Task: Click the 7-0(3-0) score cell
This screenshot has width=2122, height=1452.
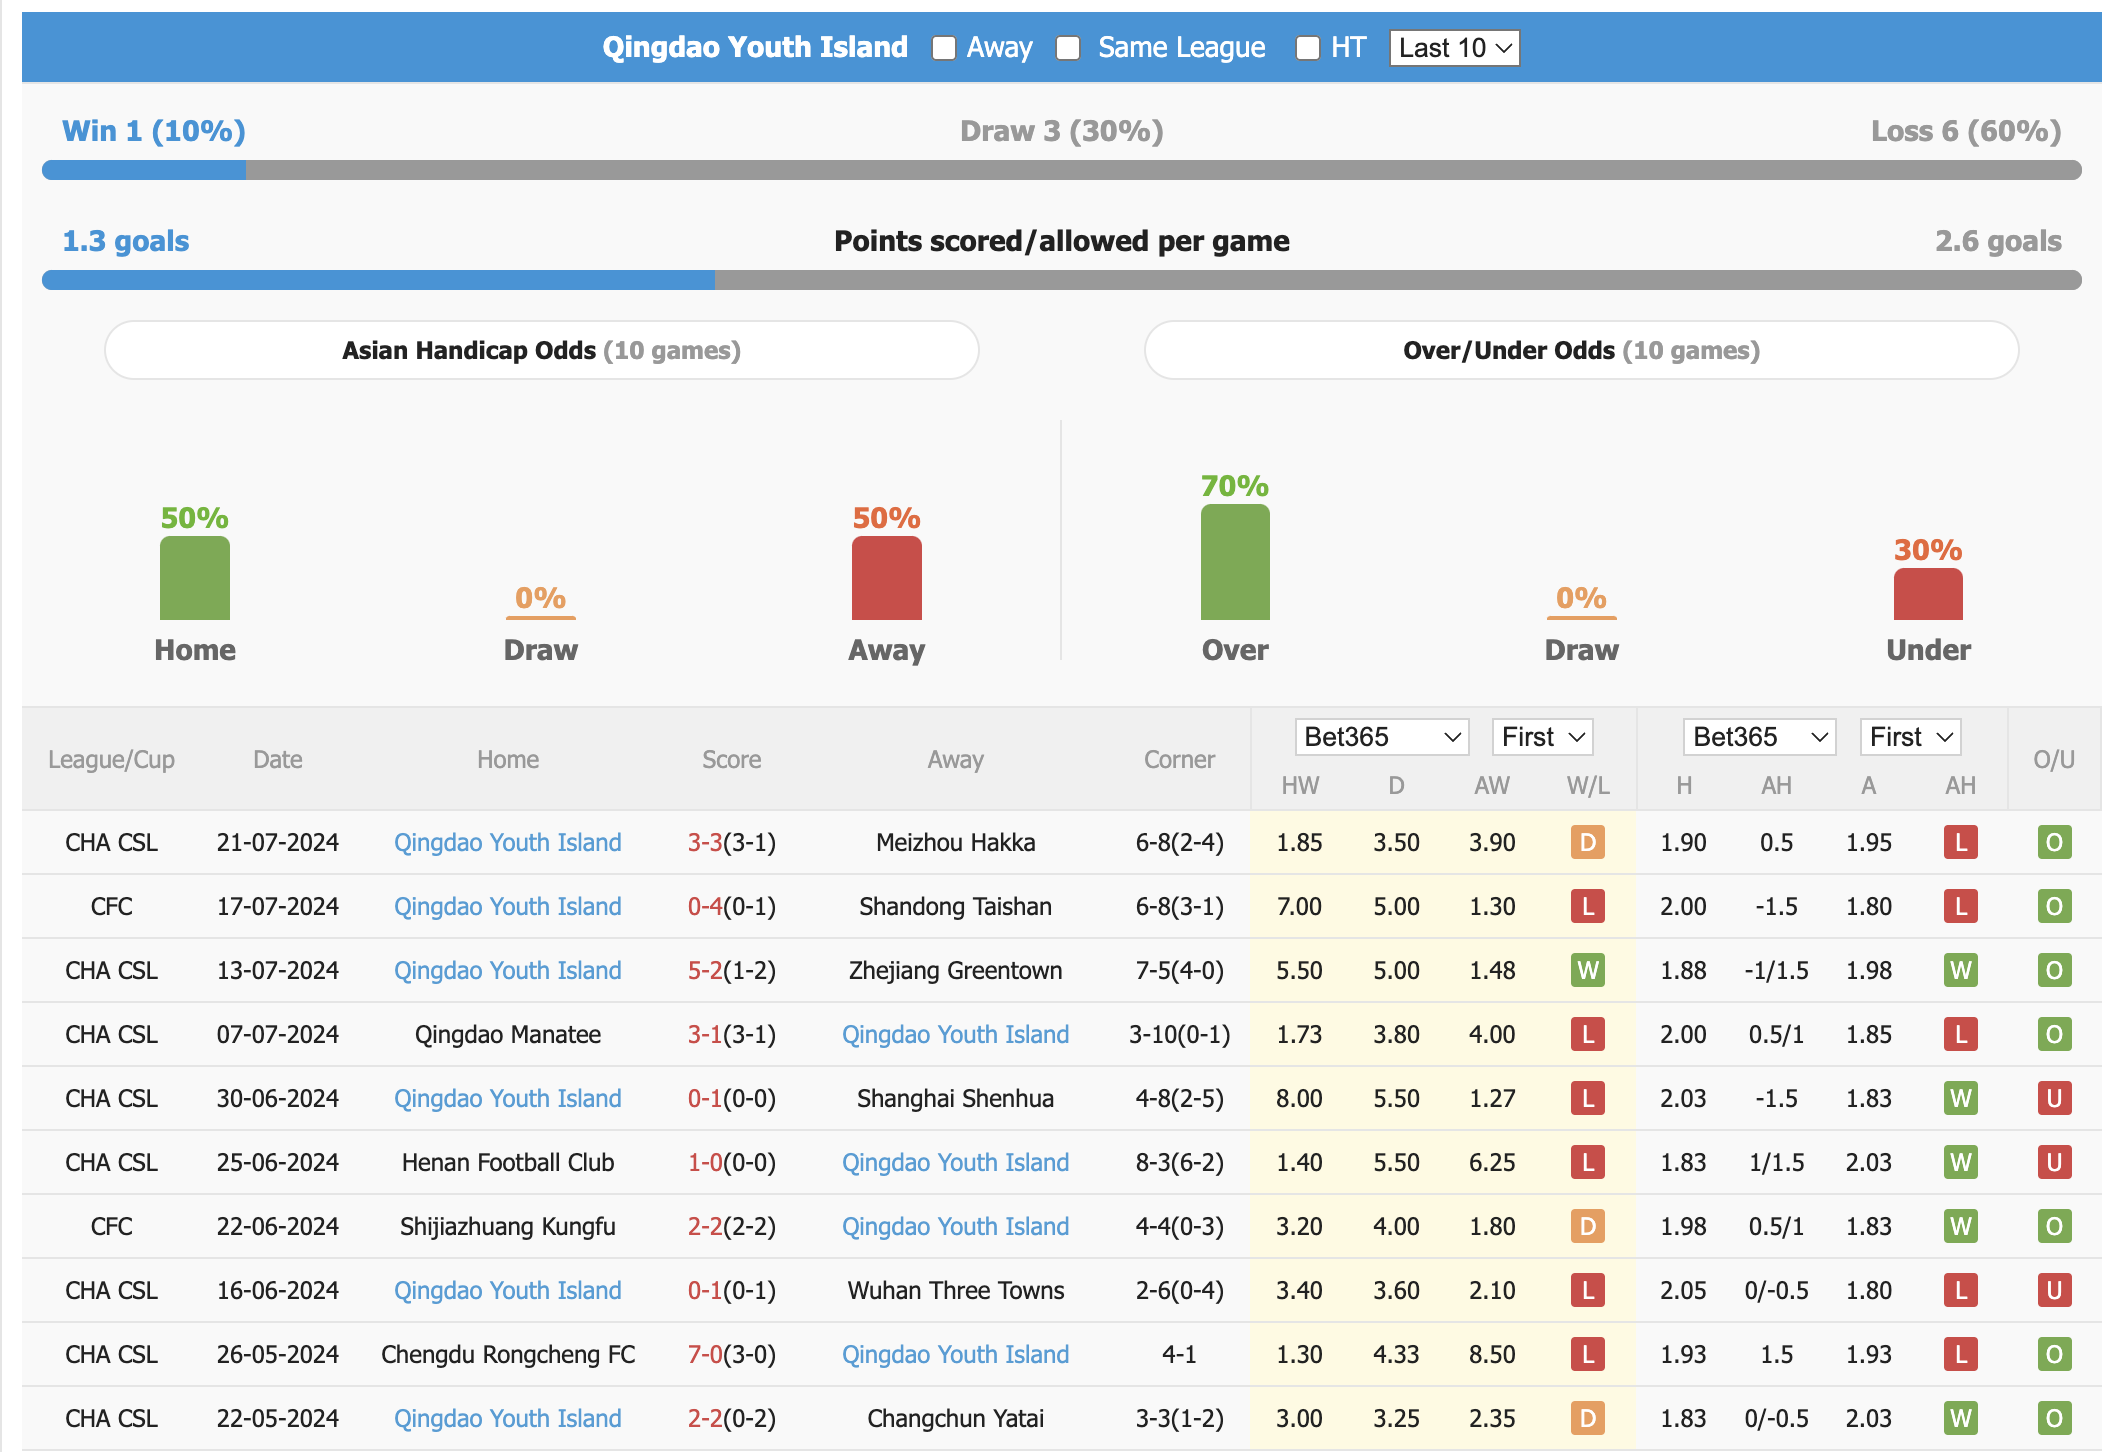Action: click(x=732, y=1355)
